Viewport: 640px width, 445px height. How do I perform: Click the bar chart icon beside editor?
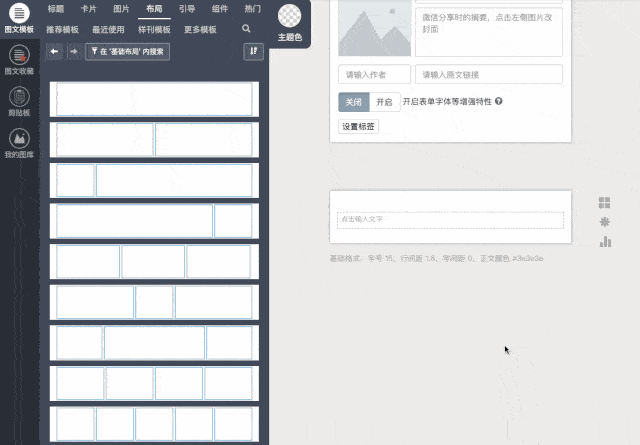coord(605,242)
